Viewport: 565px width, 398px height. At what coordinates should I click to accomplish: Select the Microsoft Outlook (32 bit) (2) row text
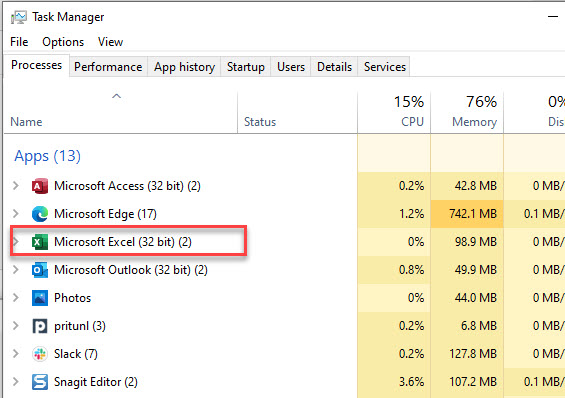click(x=131, y=270)
